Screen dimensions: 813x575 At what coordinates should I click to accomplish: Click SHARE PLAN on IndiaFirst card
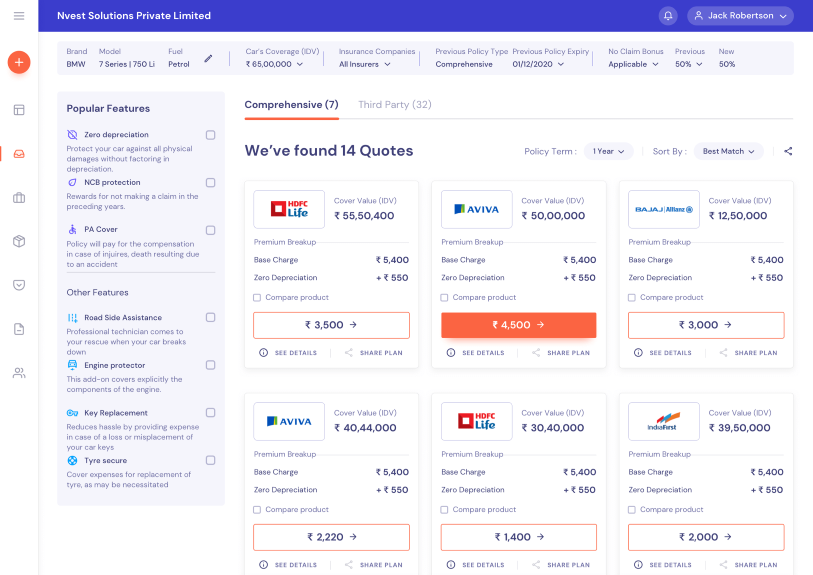click(x=755, y=565)
